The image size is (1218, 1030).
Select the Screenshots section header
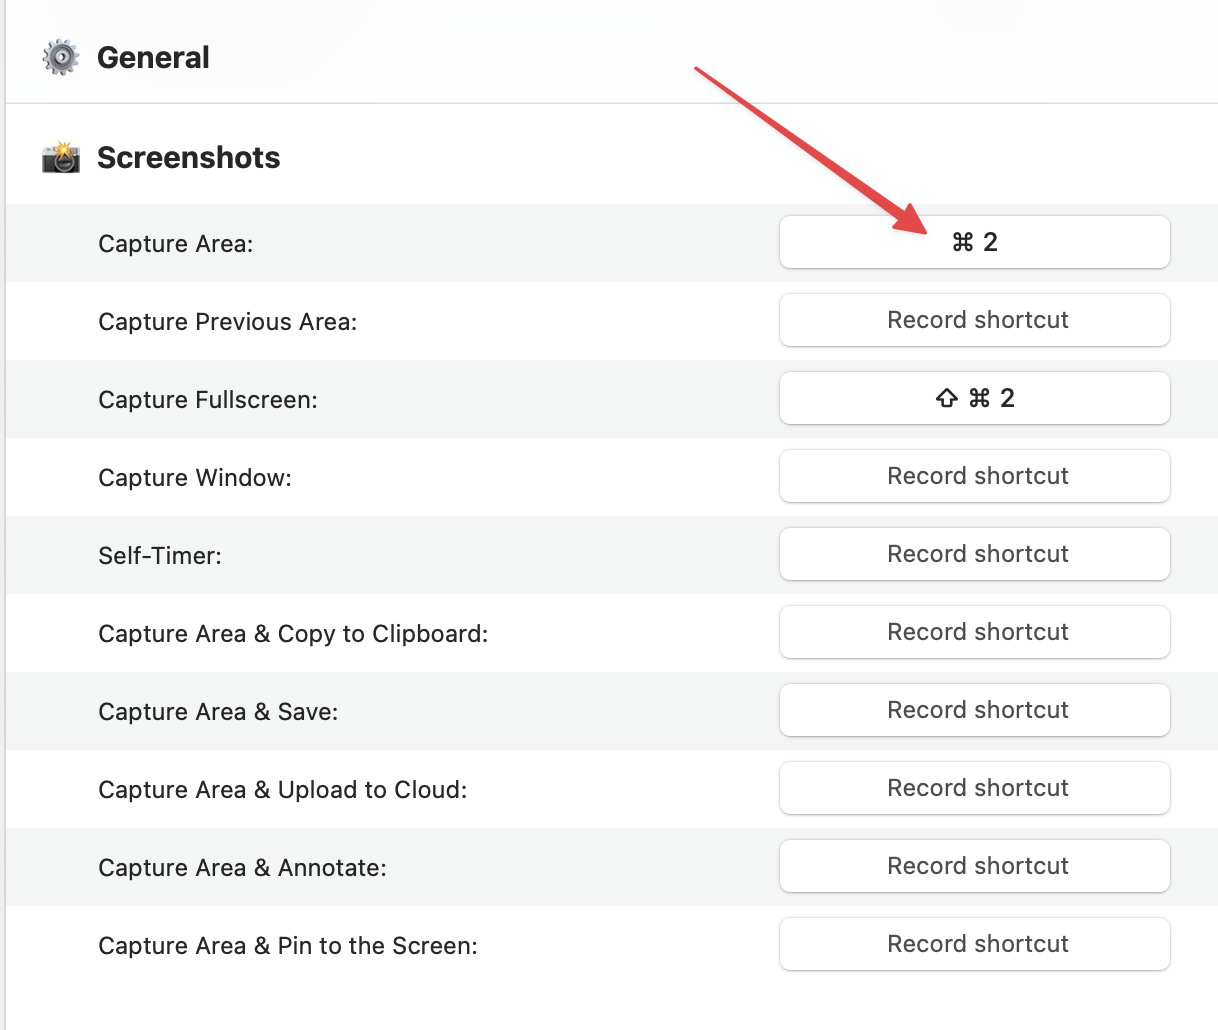point(188,157)
